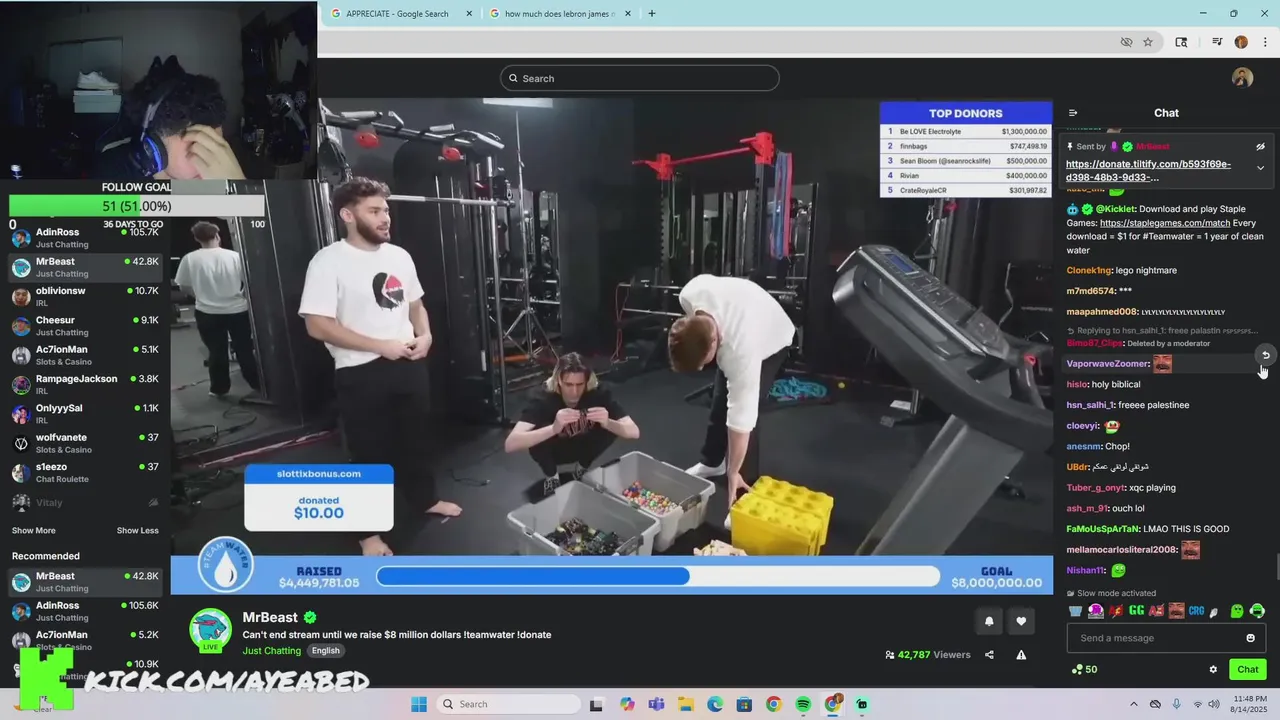
Task: Open the MrBeast channel name link
Action: click(x=270, y=617)
